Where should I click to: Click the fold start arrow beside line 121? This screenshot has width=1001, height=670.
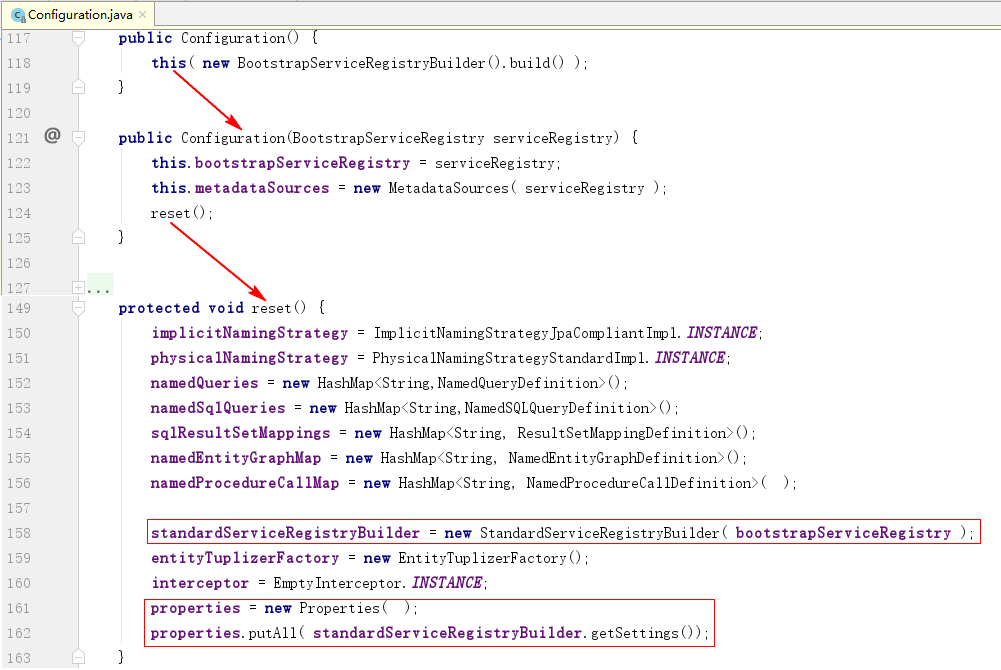click(x=78, y=137)
